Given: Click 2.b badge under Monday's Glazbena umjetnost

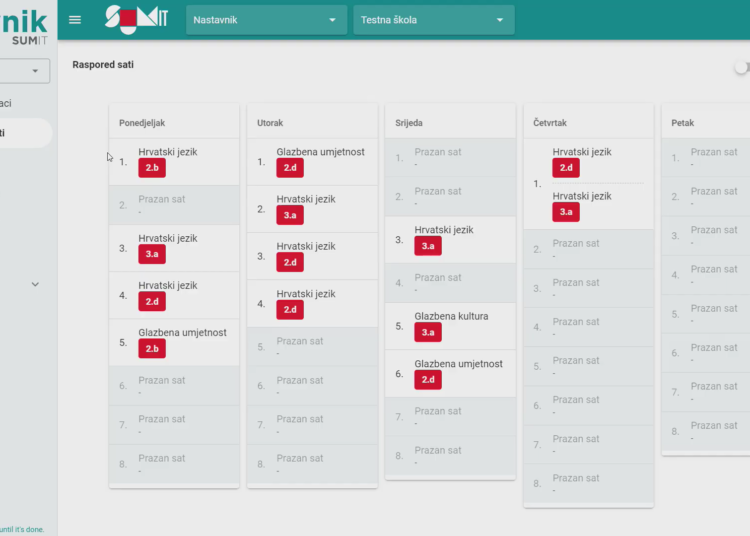Looking at the screenshot, I should point(152,349).
